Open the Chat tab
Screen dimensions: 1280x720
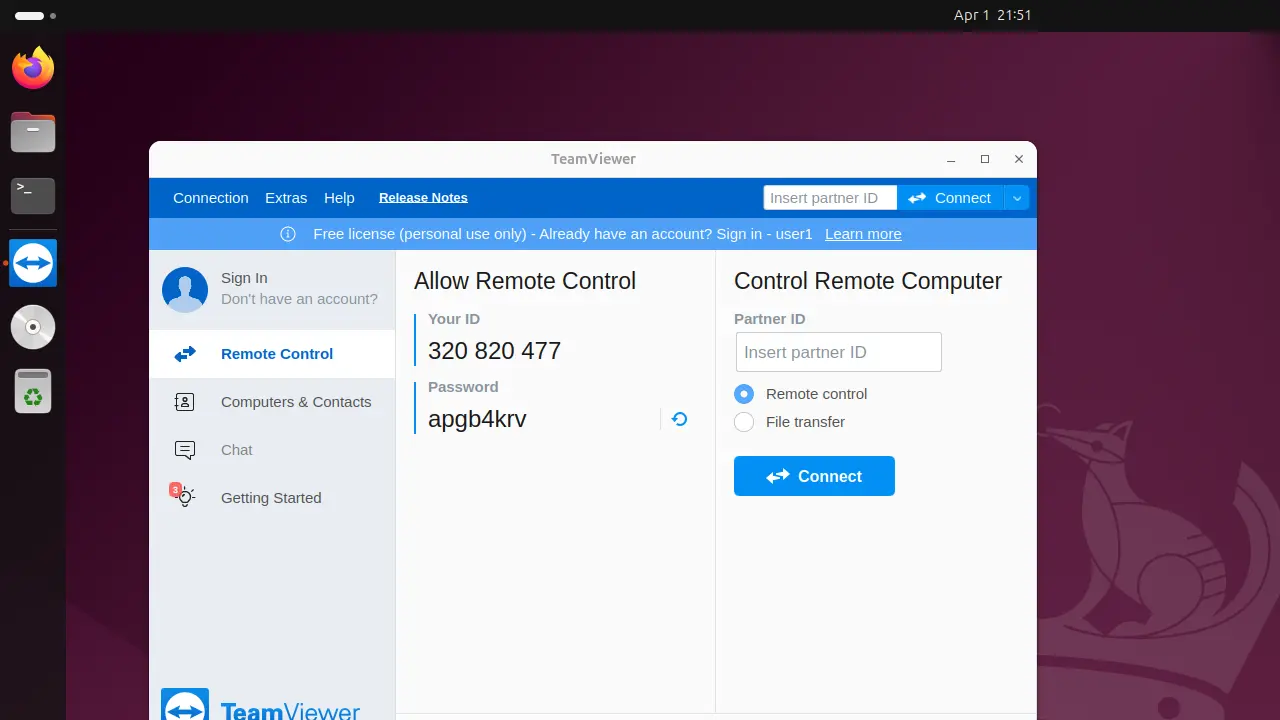272,450
